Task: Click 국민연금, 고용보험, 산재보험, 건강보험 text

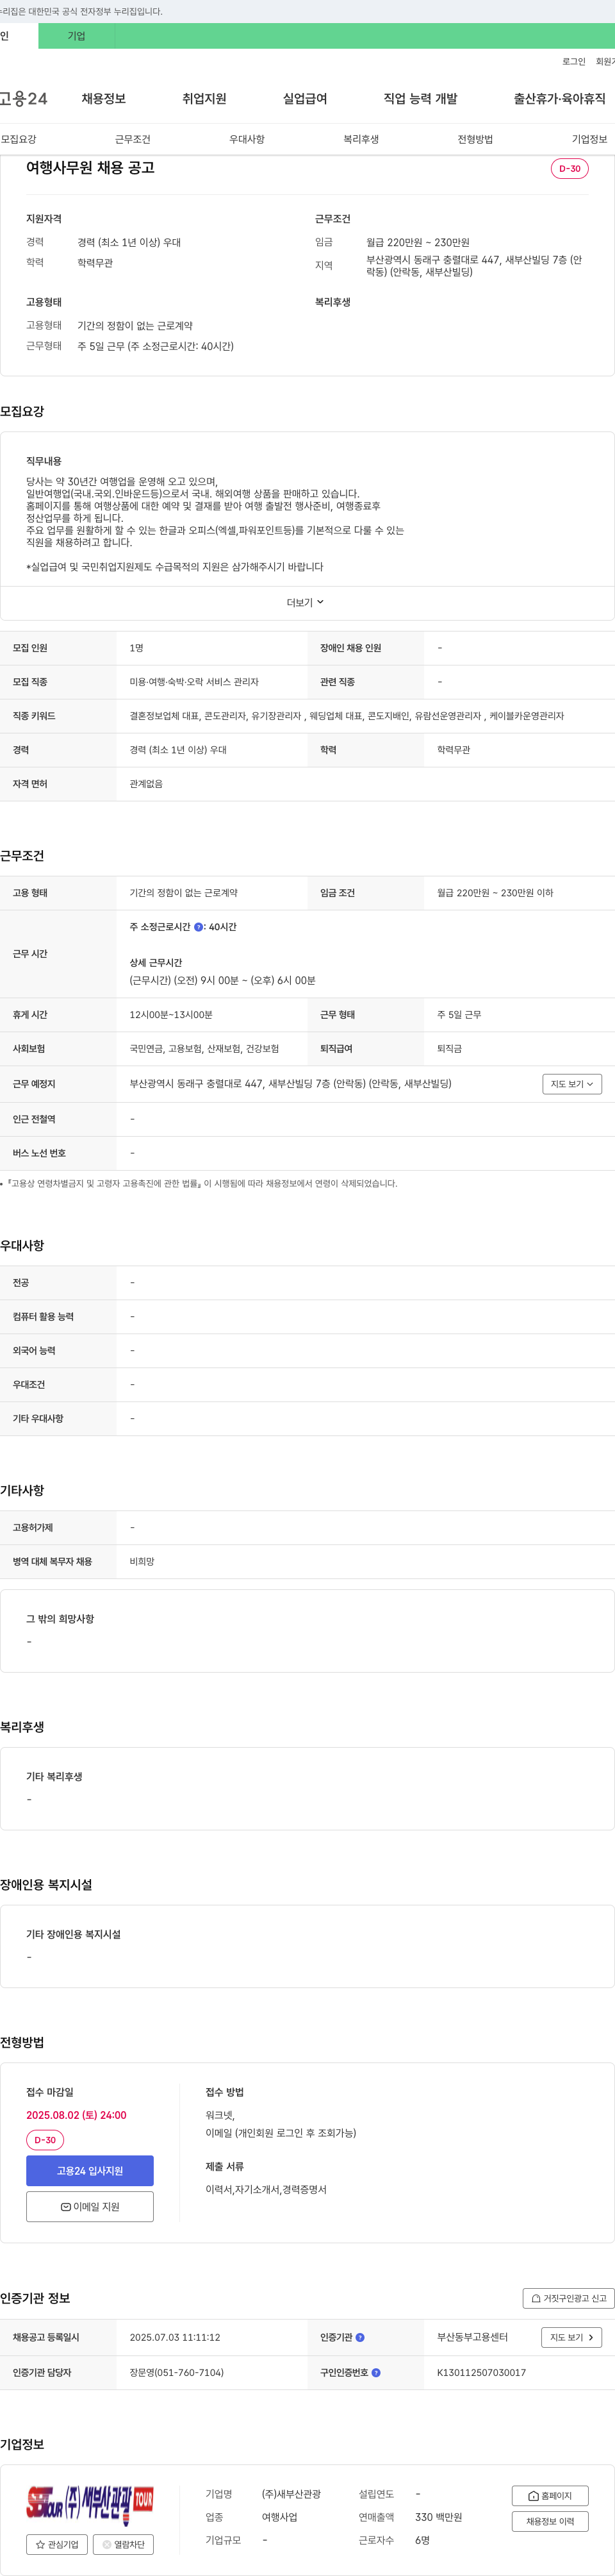Action: pyautogui.click(x=204, y=1049)
